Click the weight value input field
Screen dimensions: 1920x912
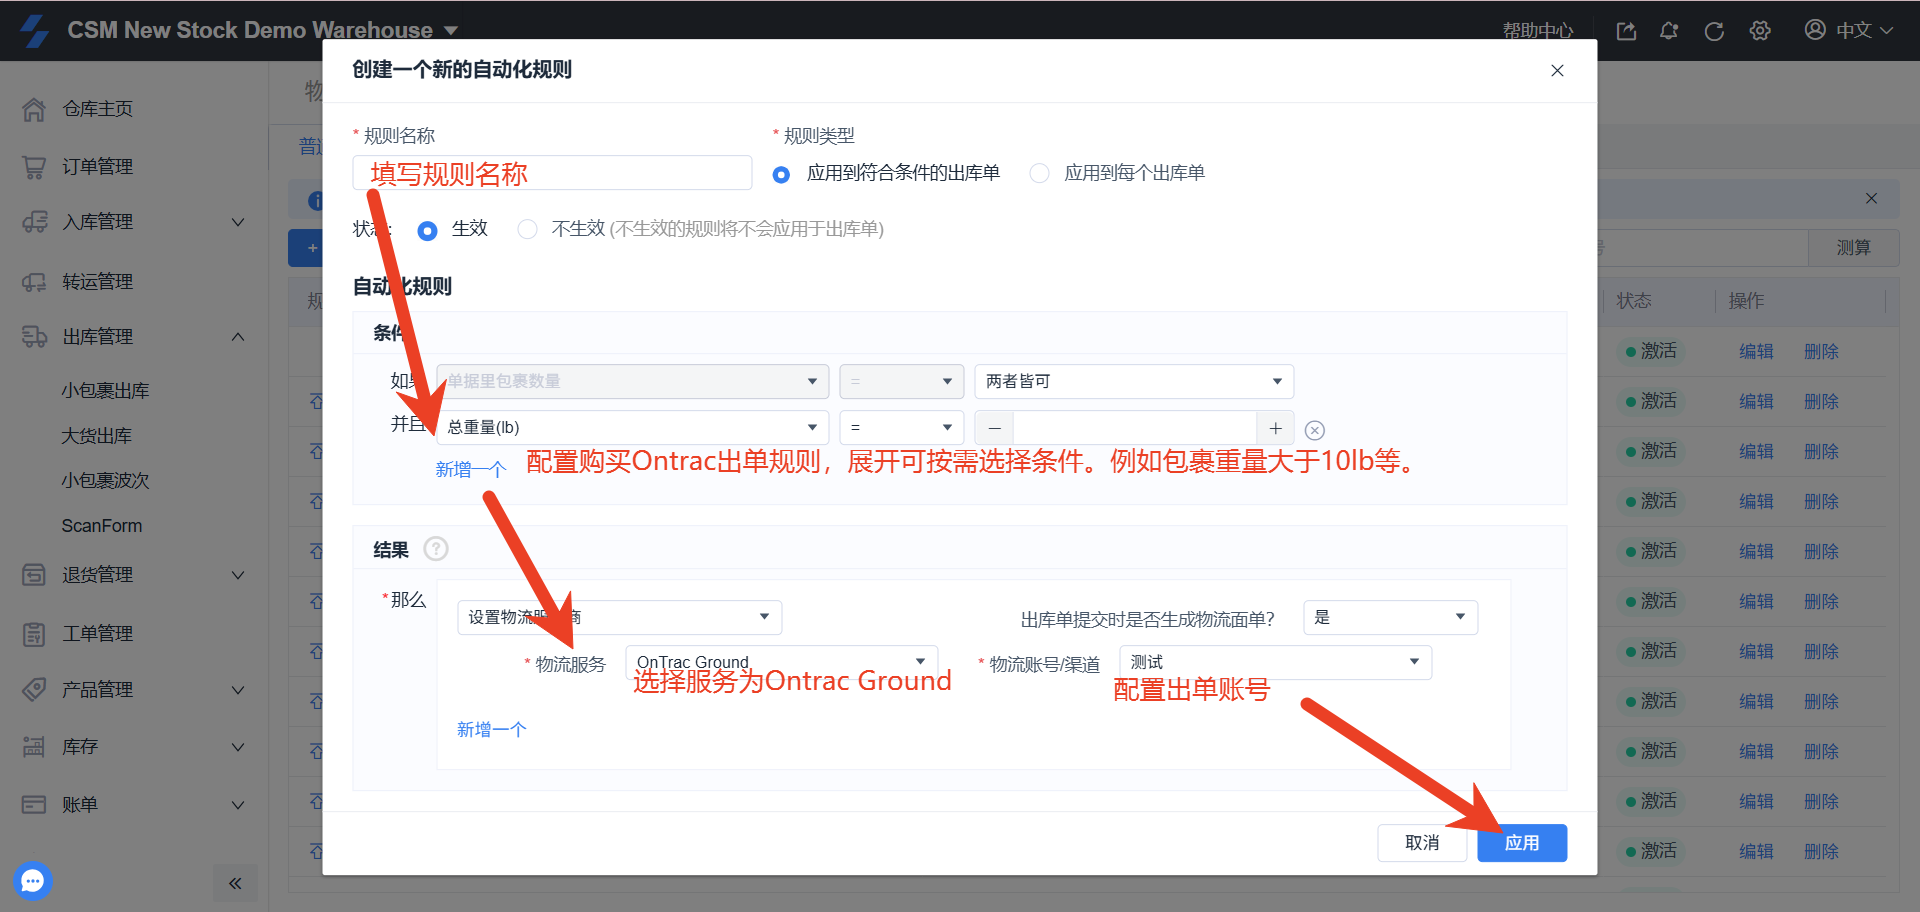pyautogui.click(x=1135, y=428)
